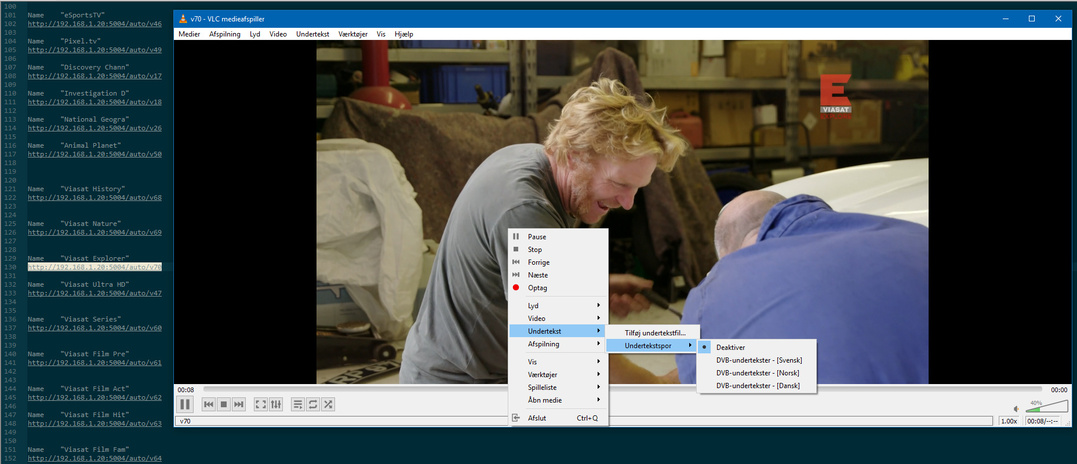Screen dimensions: 1077x464
Task: Select Deaktiver subtitle track option
Action: [757, 347]
